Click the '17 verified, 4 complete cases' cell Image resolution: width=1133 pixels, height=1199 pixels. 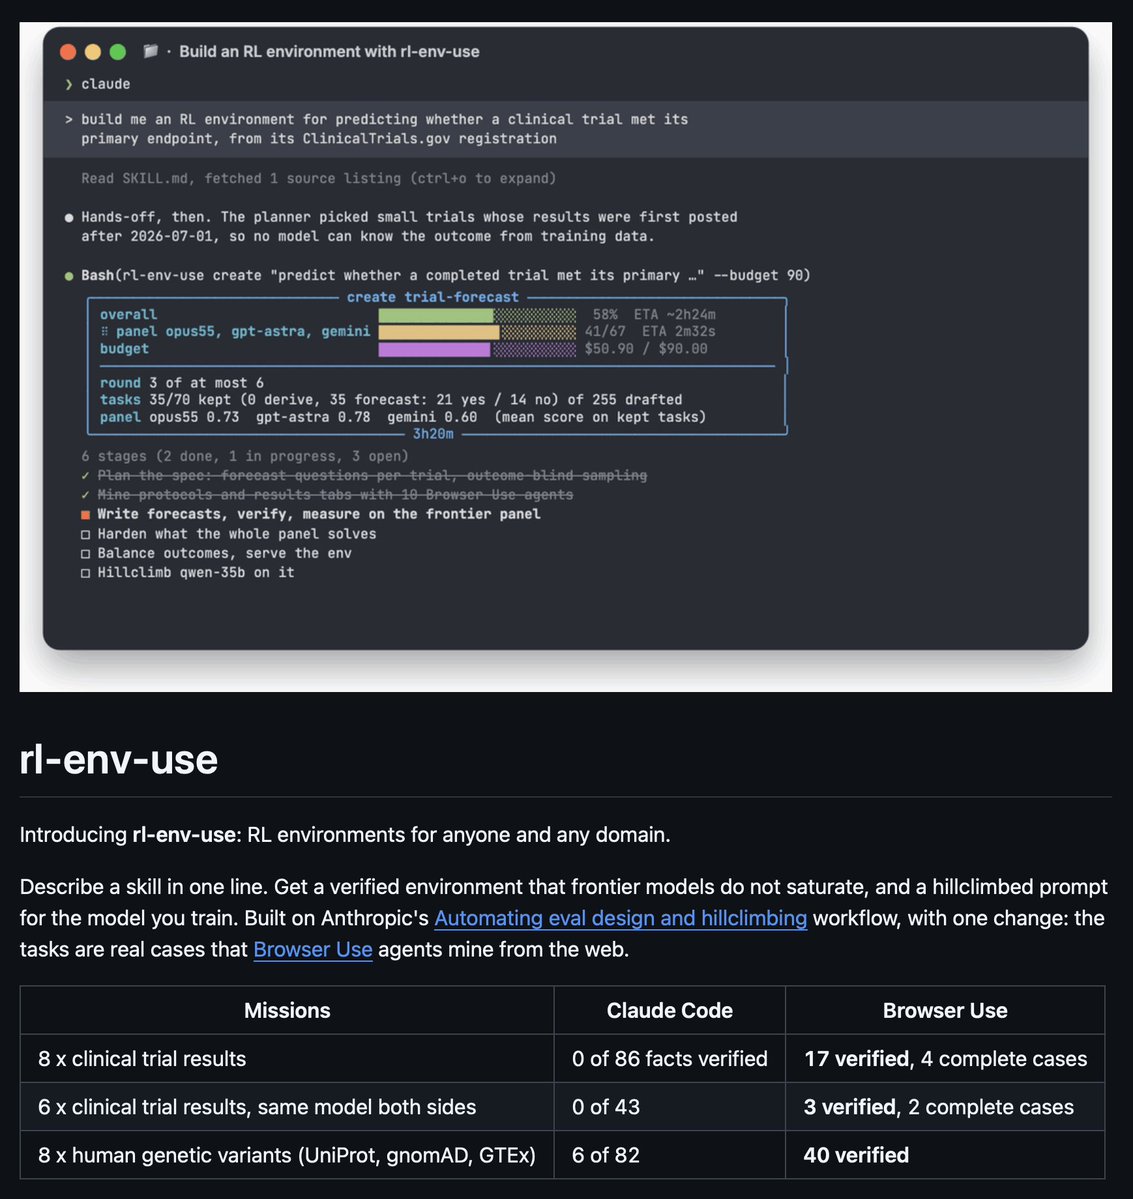945,1058
